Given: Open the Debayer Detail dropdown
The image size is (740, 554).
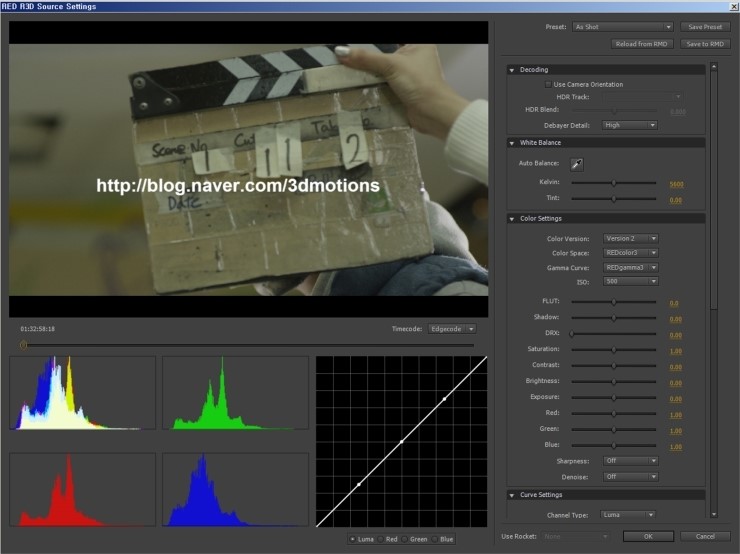Looking at the screenshot, I should click(x=630, y=125).
